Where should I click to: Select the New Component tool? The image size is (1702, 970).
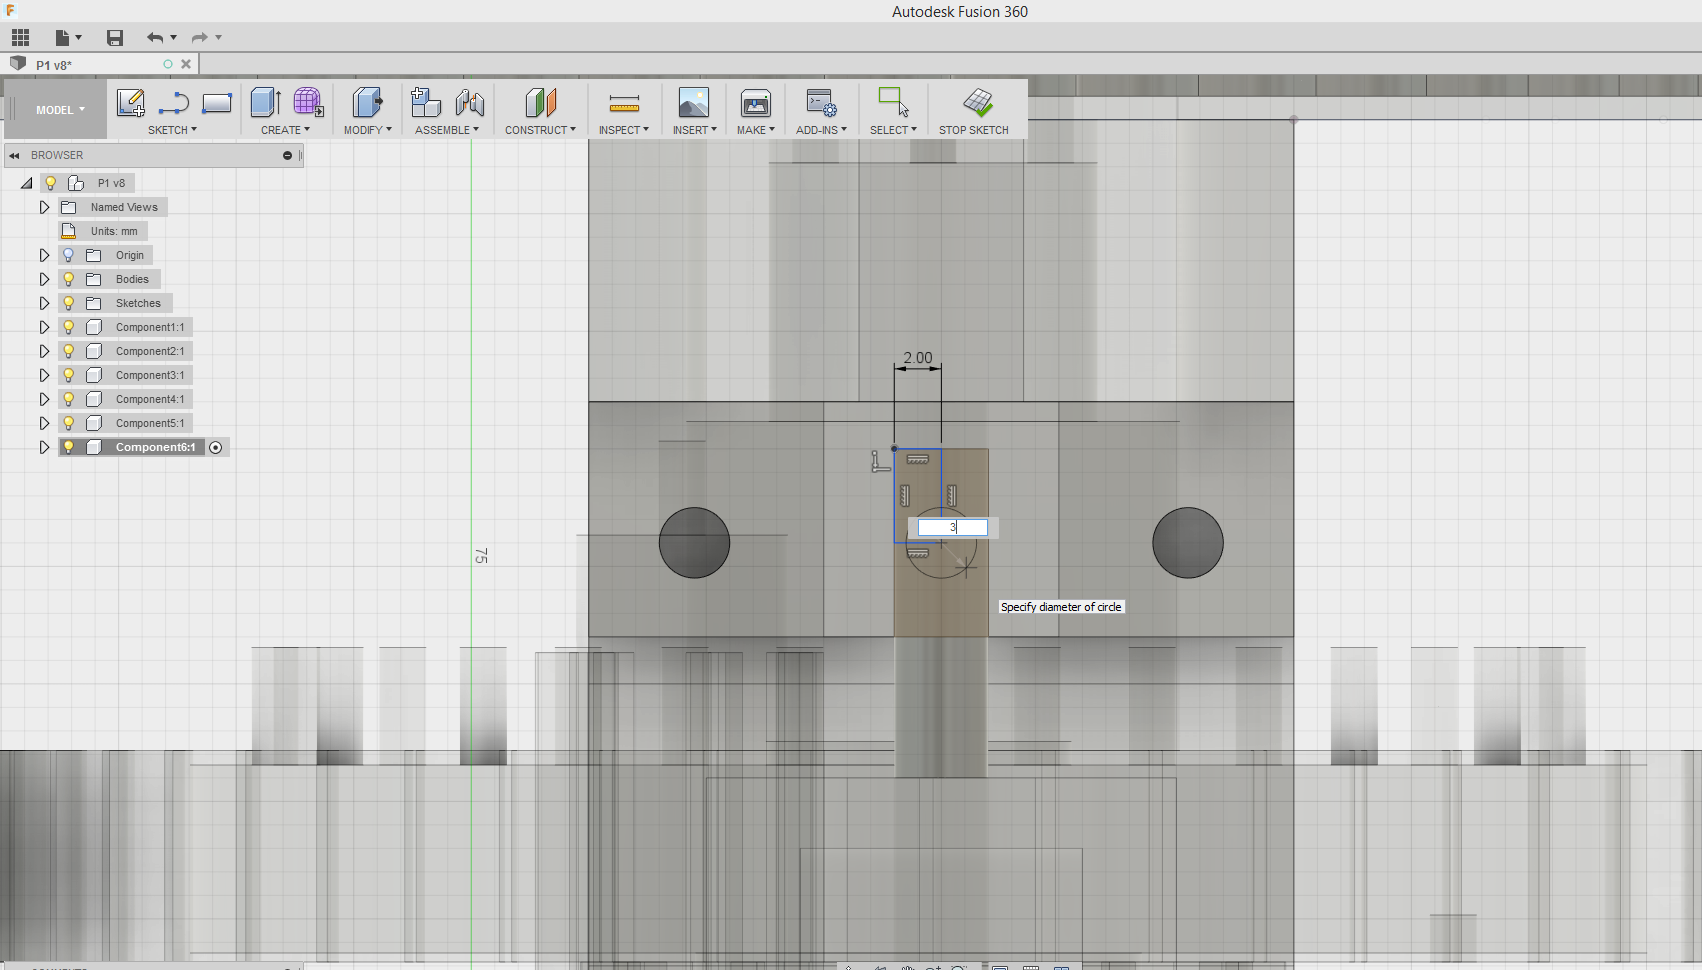coord(426,102)
